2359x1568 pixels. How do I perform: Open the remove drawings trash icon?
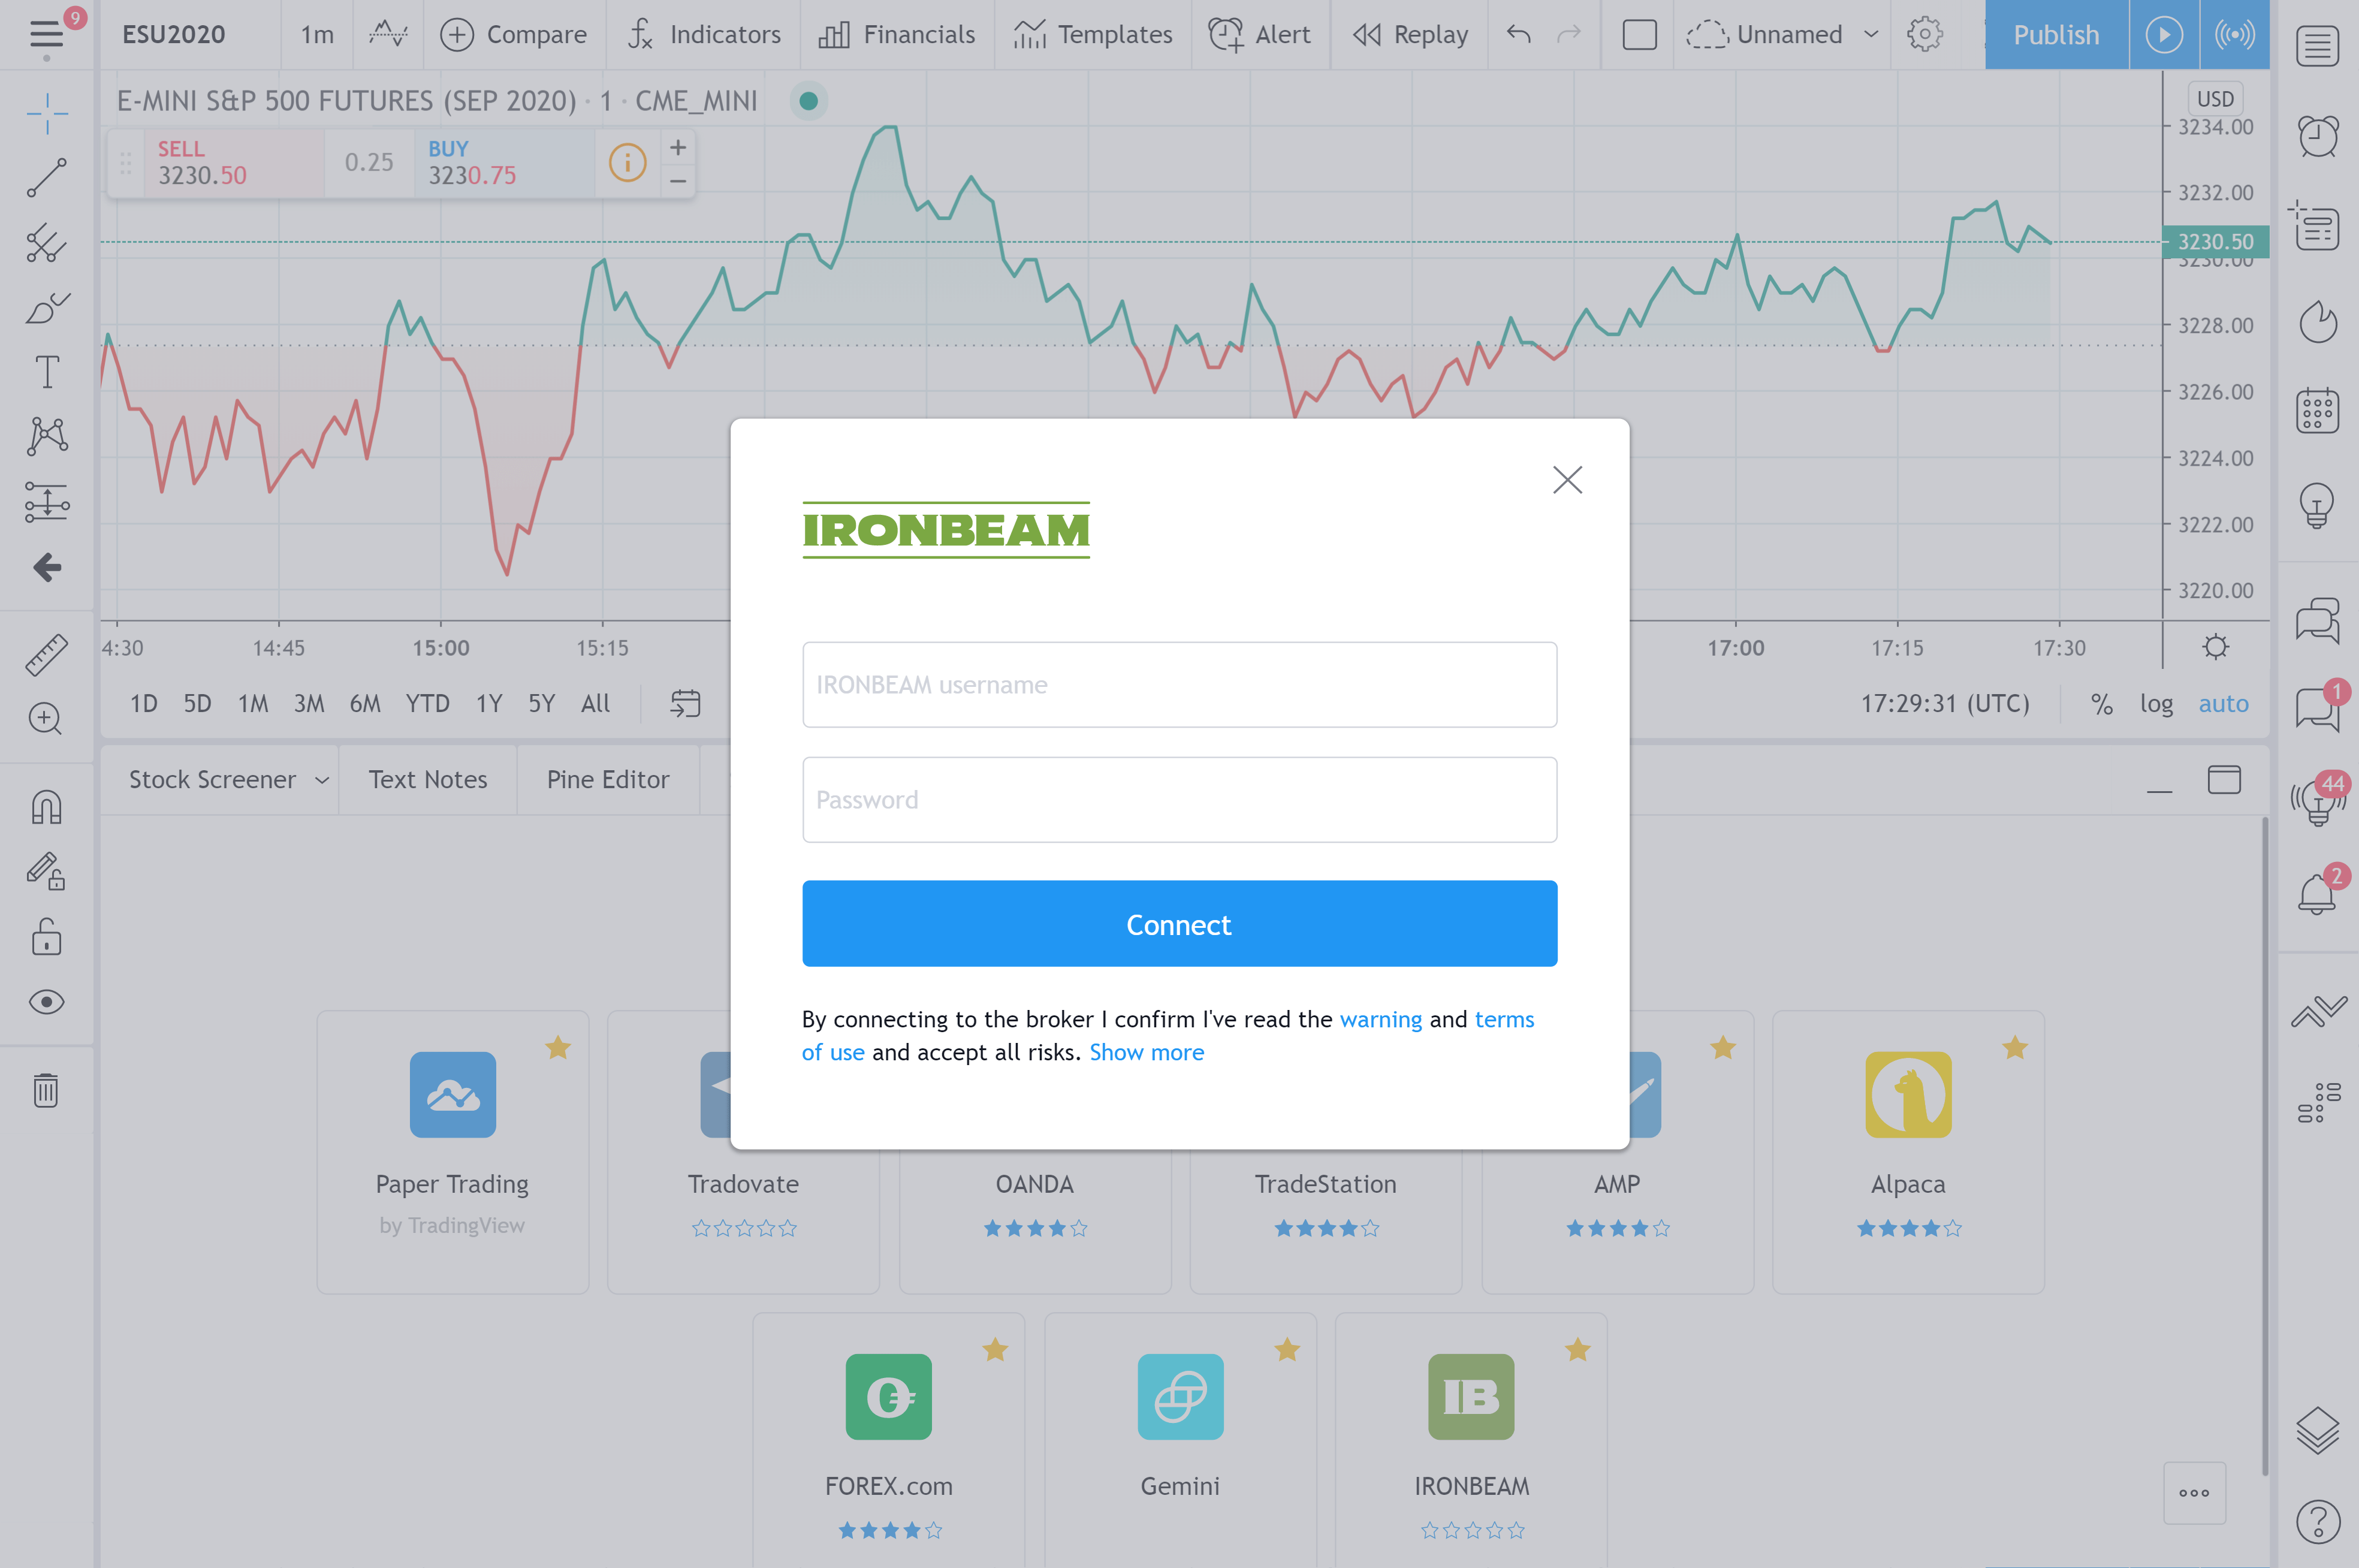(46, 1091)
